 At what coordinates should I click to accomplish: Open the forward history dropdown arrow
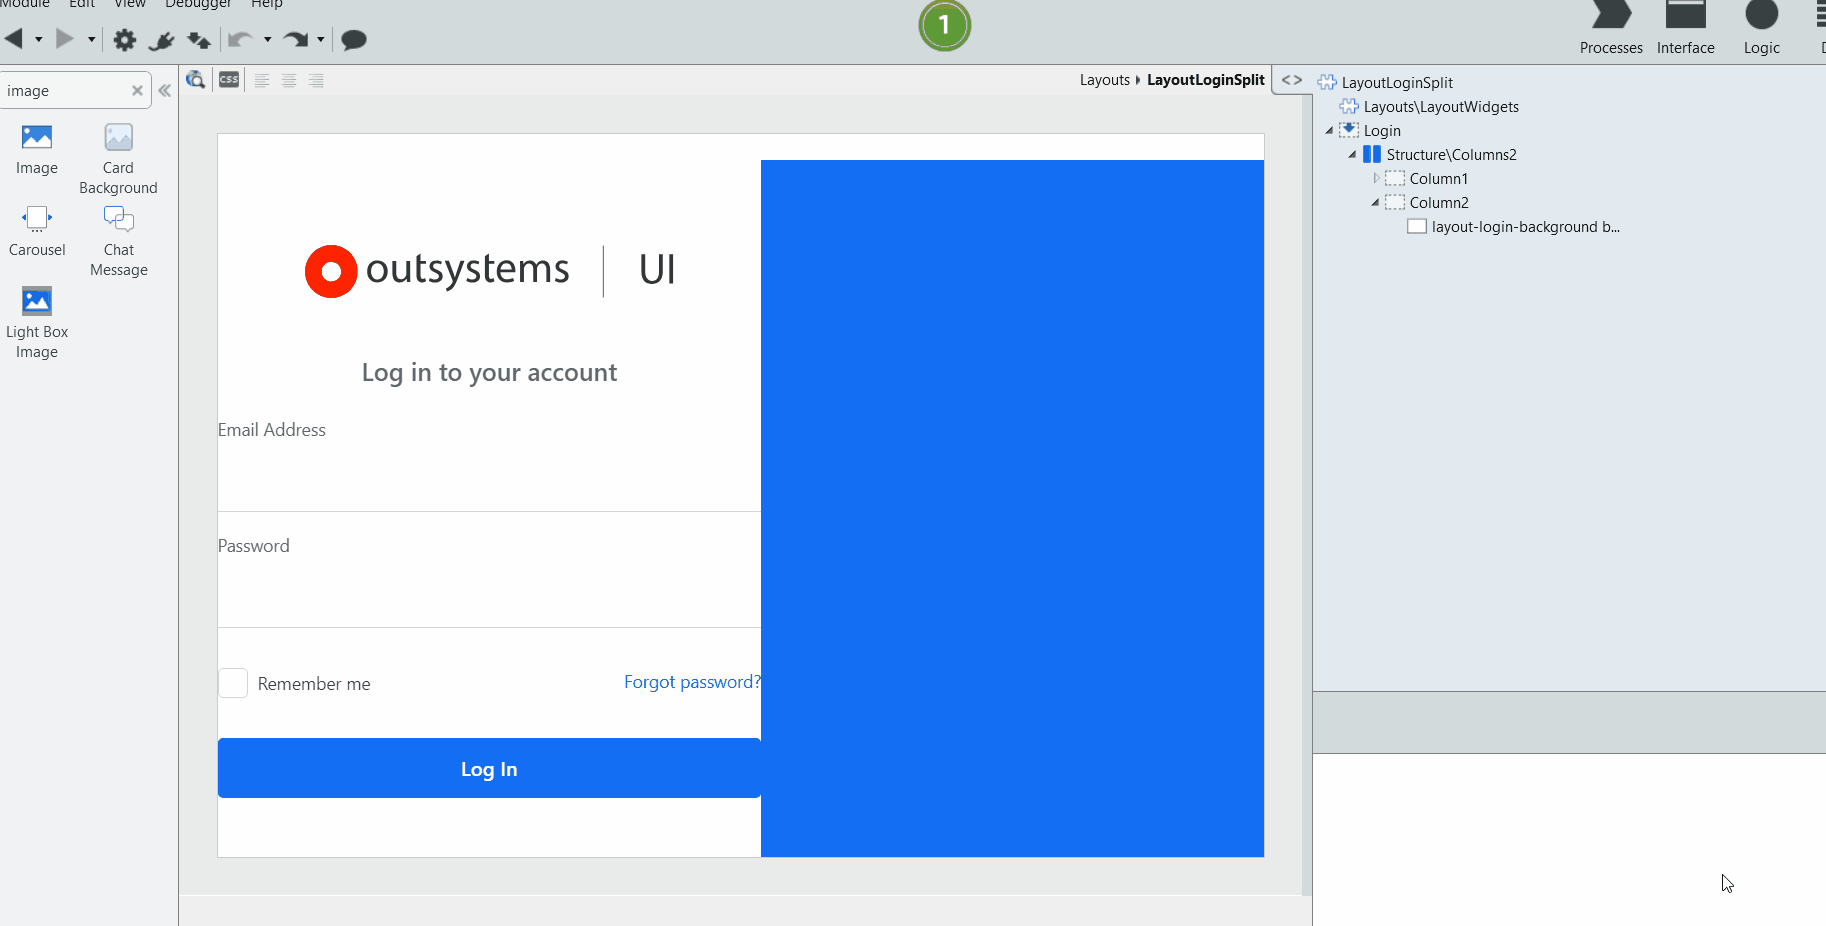coord(91,40)
